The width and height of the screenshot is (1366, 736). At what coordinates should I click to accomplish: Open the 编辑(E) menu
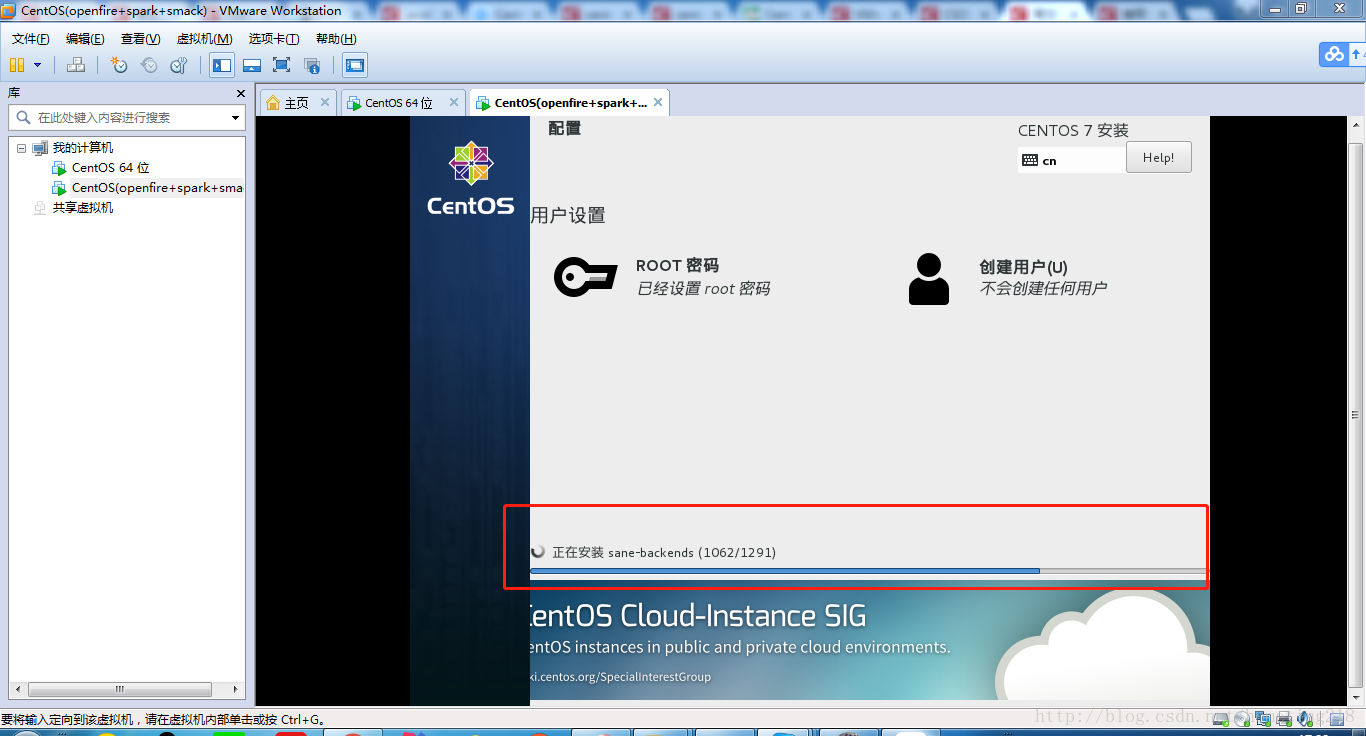[85, 39]
